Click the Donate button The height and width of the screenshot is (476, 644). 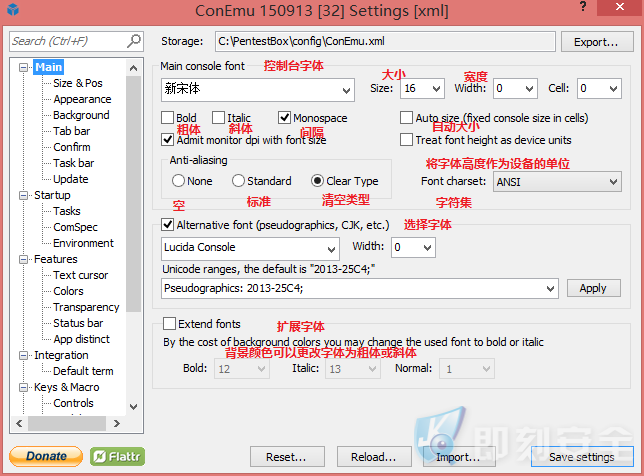(46, 456)
